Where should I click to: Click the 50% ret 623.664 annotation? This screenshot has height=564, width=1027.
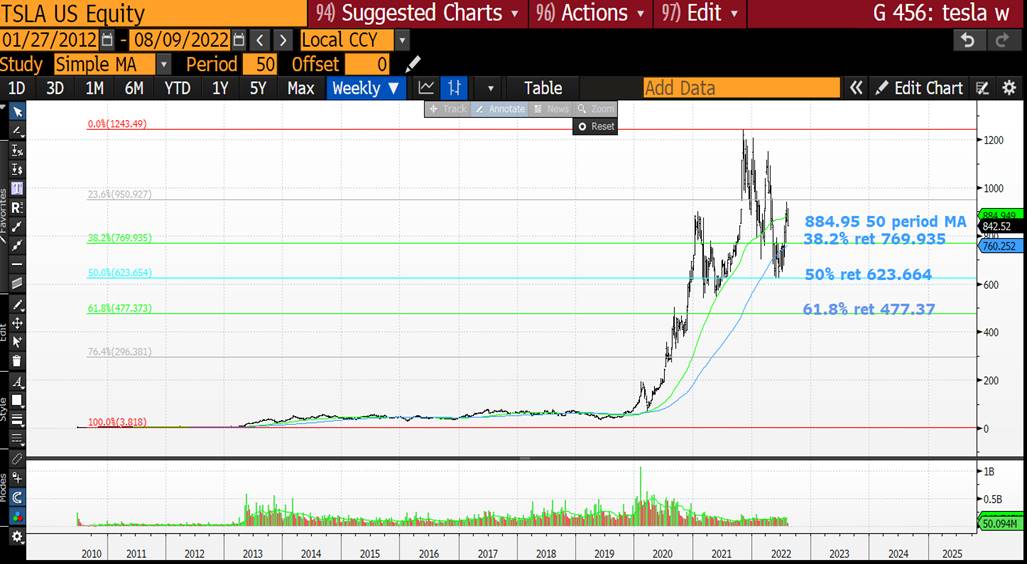click(x=868, y=274)
